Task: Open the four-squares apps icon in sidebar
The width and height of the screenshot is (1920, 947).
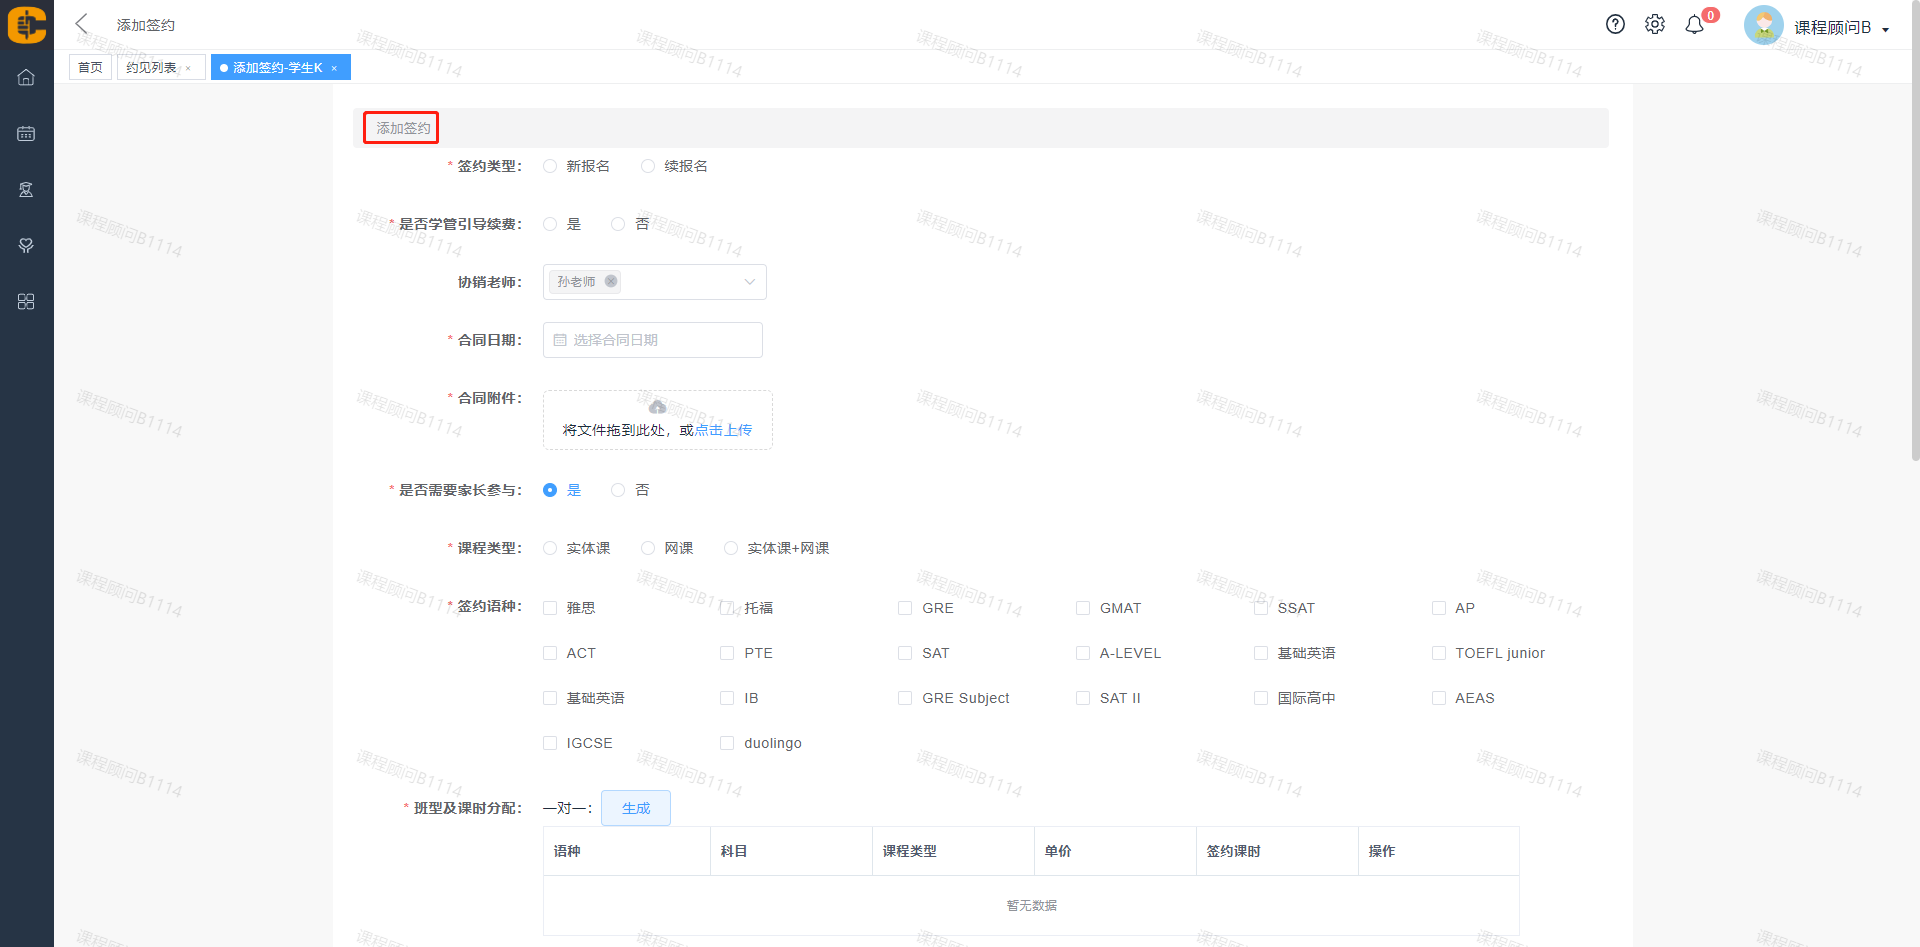Action: click(x=26, y=302)
